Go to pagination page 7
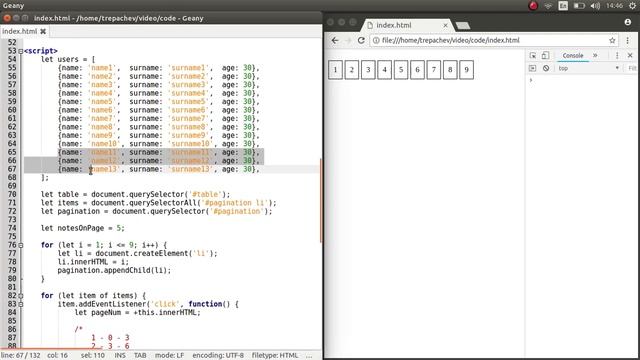 [434, 70]
